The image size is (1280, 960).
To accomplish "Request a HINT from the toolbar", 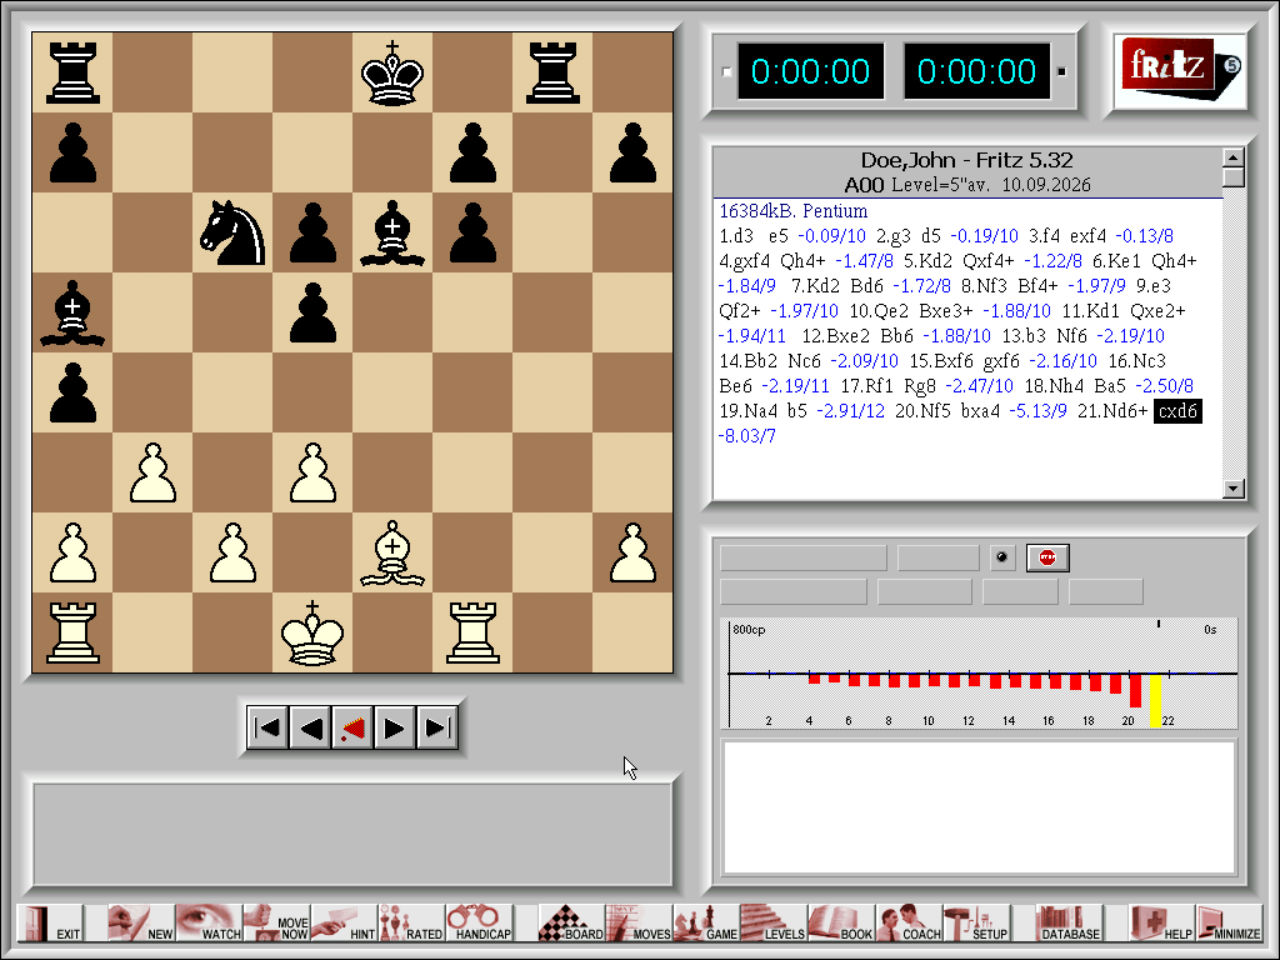I will 343,923.
